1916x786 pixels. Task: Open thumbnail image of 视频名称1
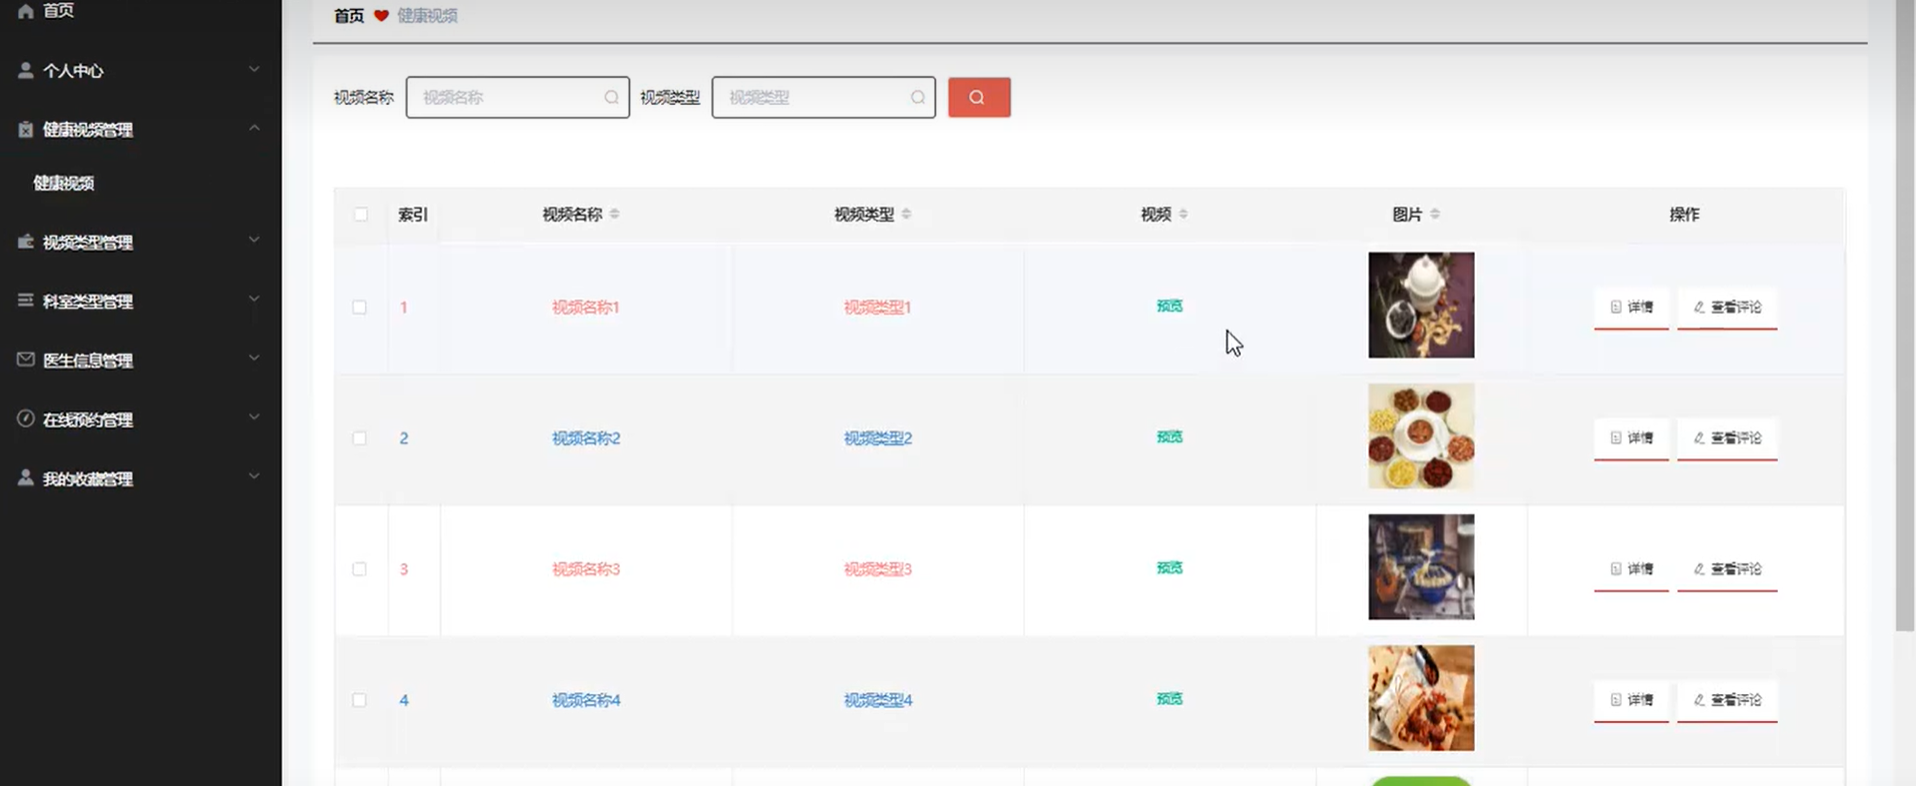[1421, 305]
